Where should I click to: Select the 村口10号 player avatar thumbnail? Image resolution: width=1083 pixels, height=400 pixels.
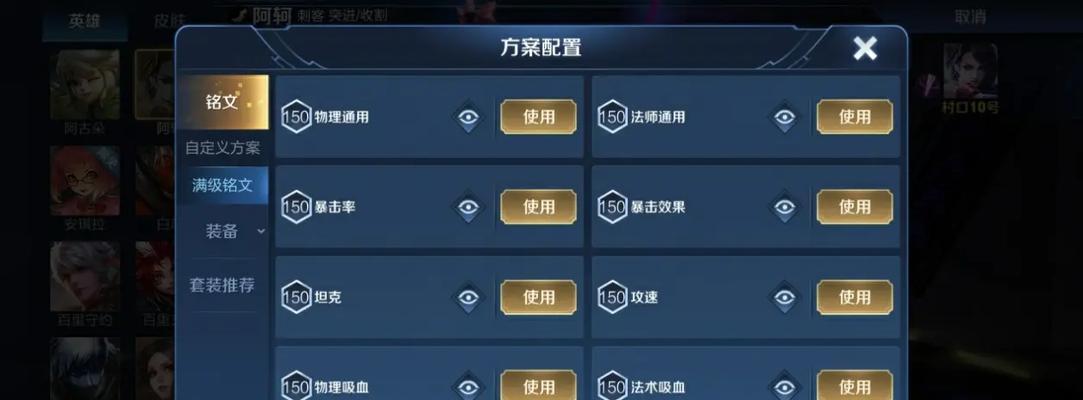click(970, 71)
